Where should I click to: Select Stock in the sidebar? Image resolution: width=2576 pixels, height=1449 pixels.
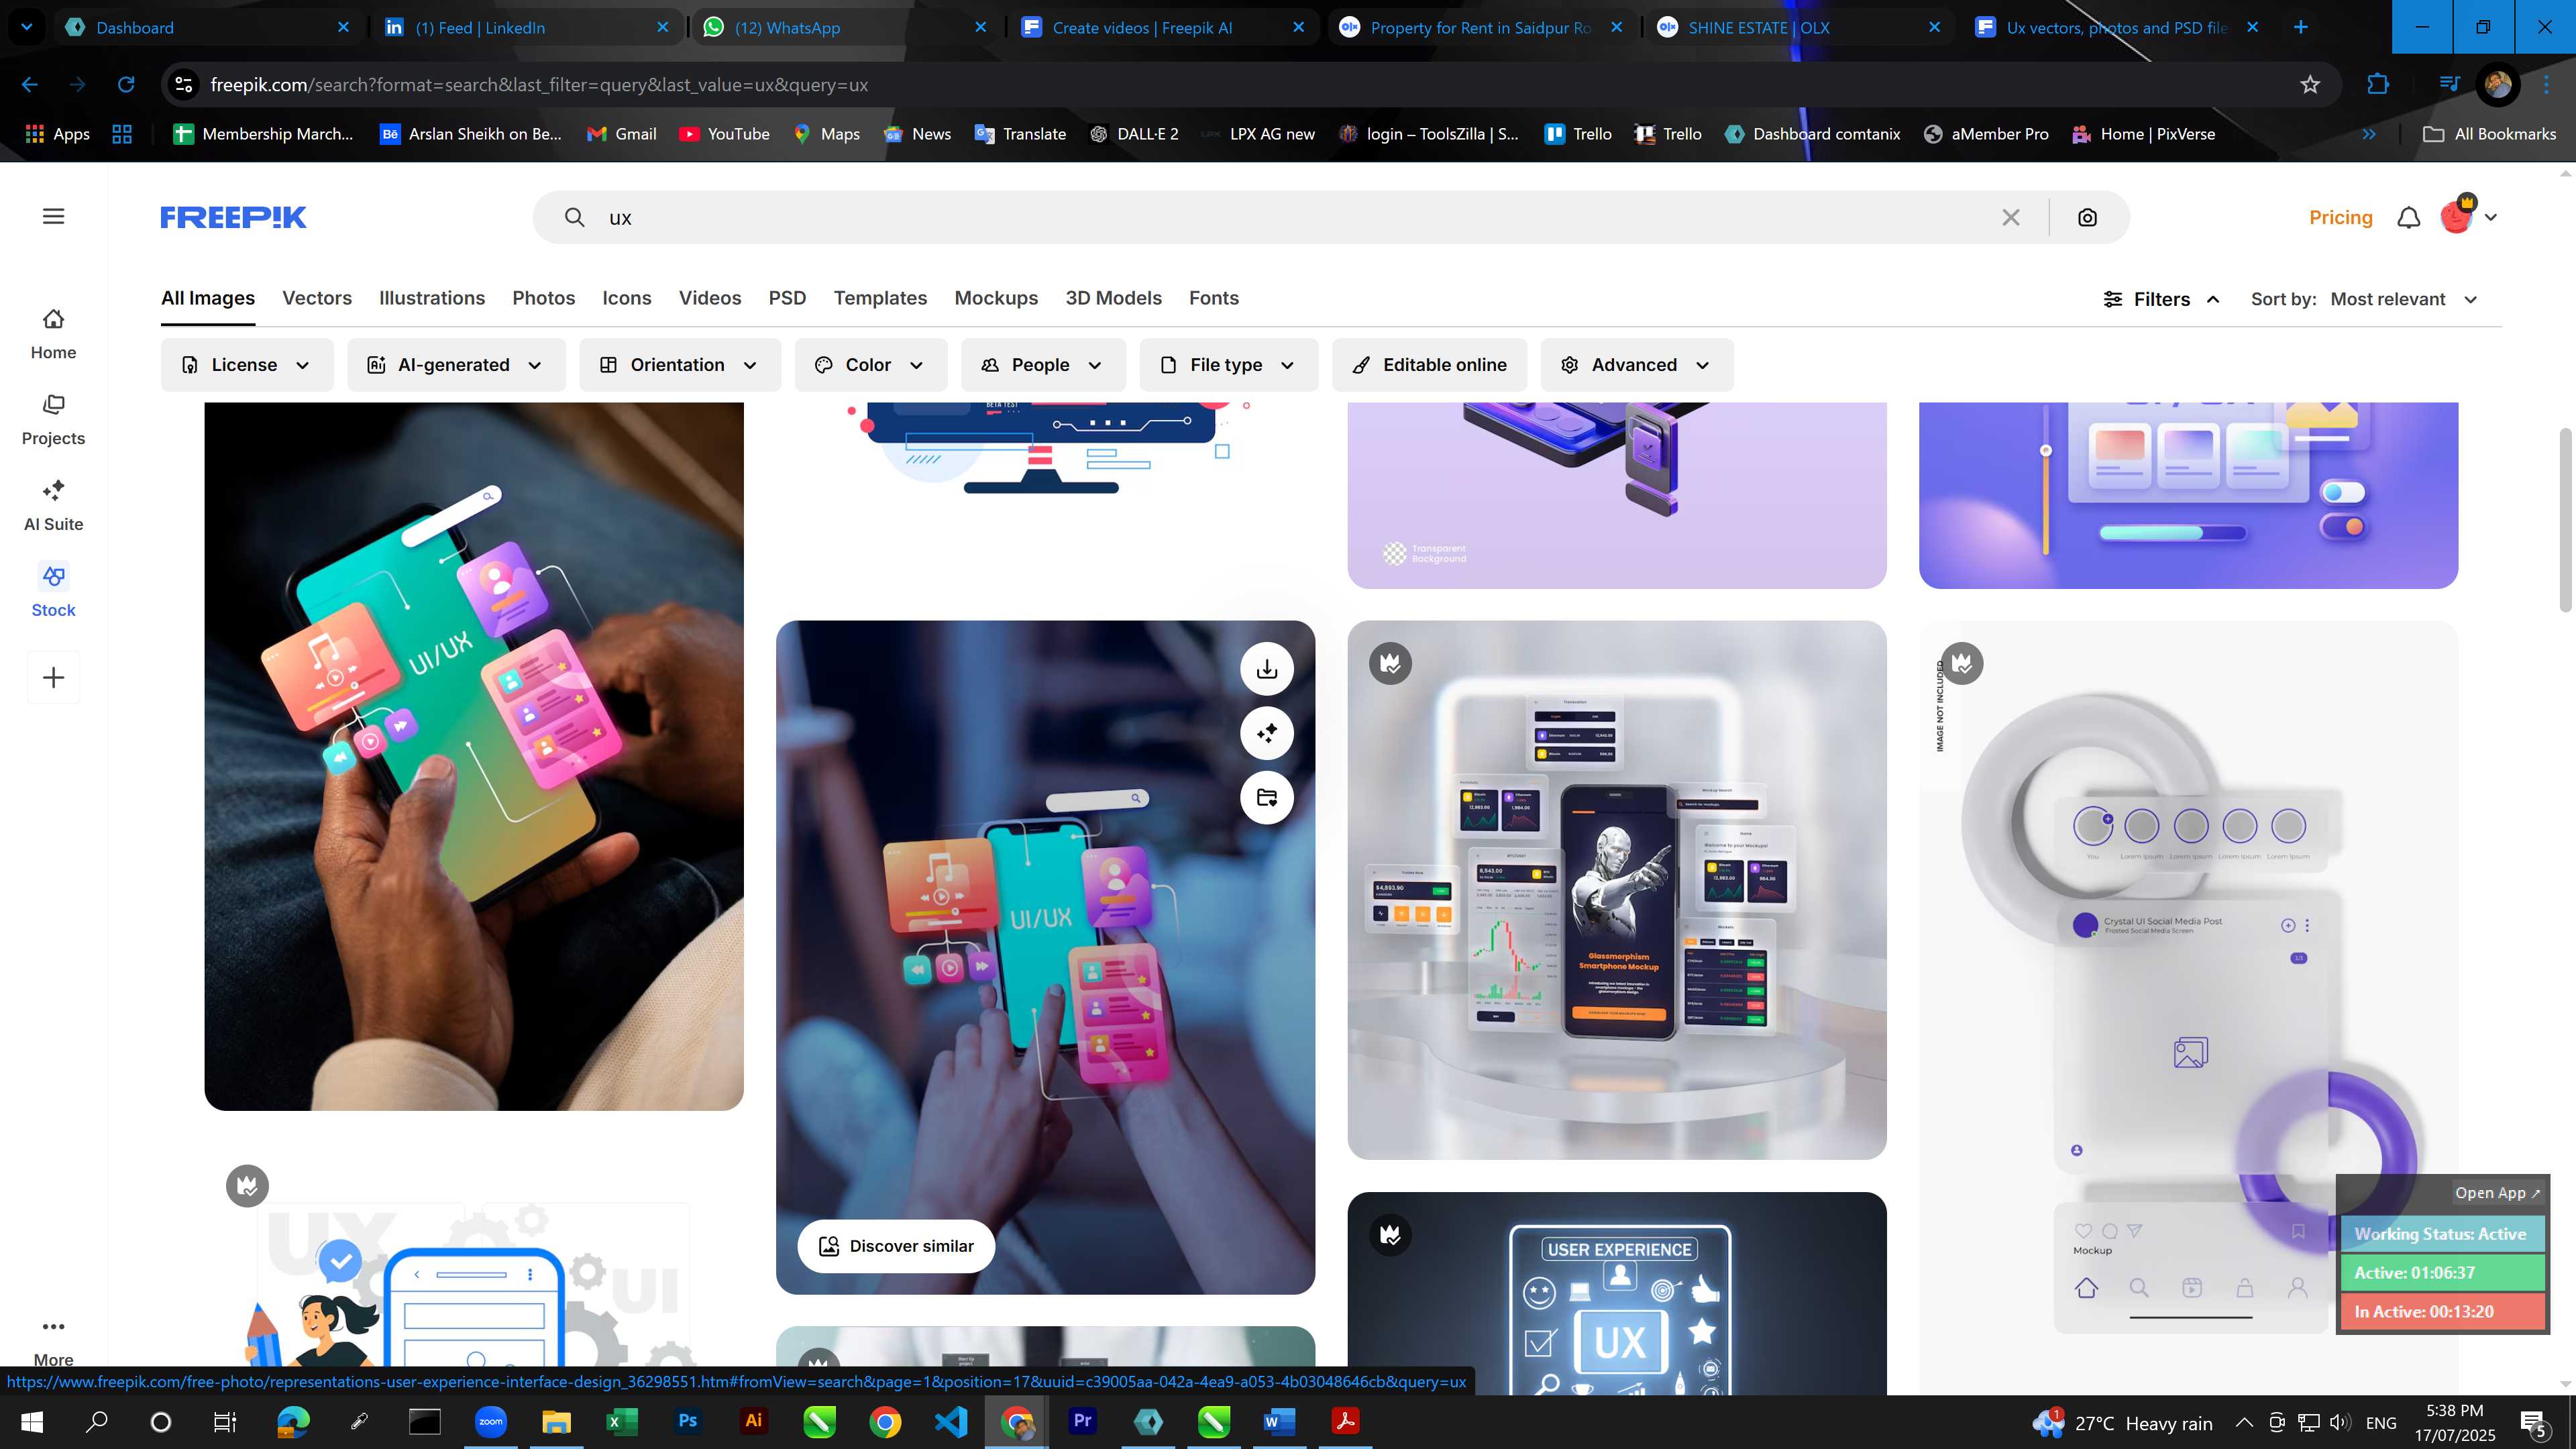(53, 592)
